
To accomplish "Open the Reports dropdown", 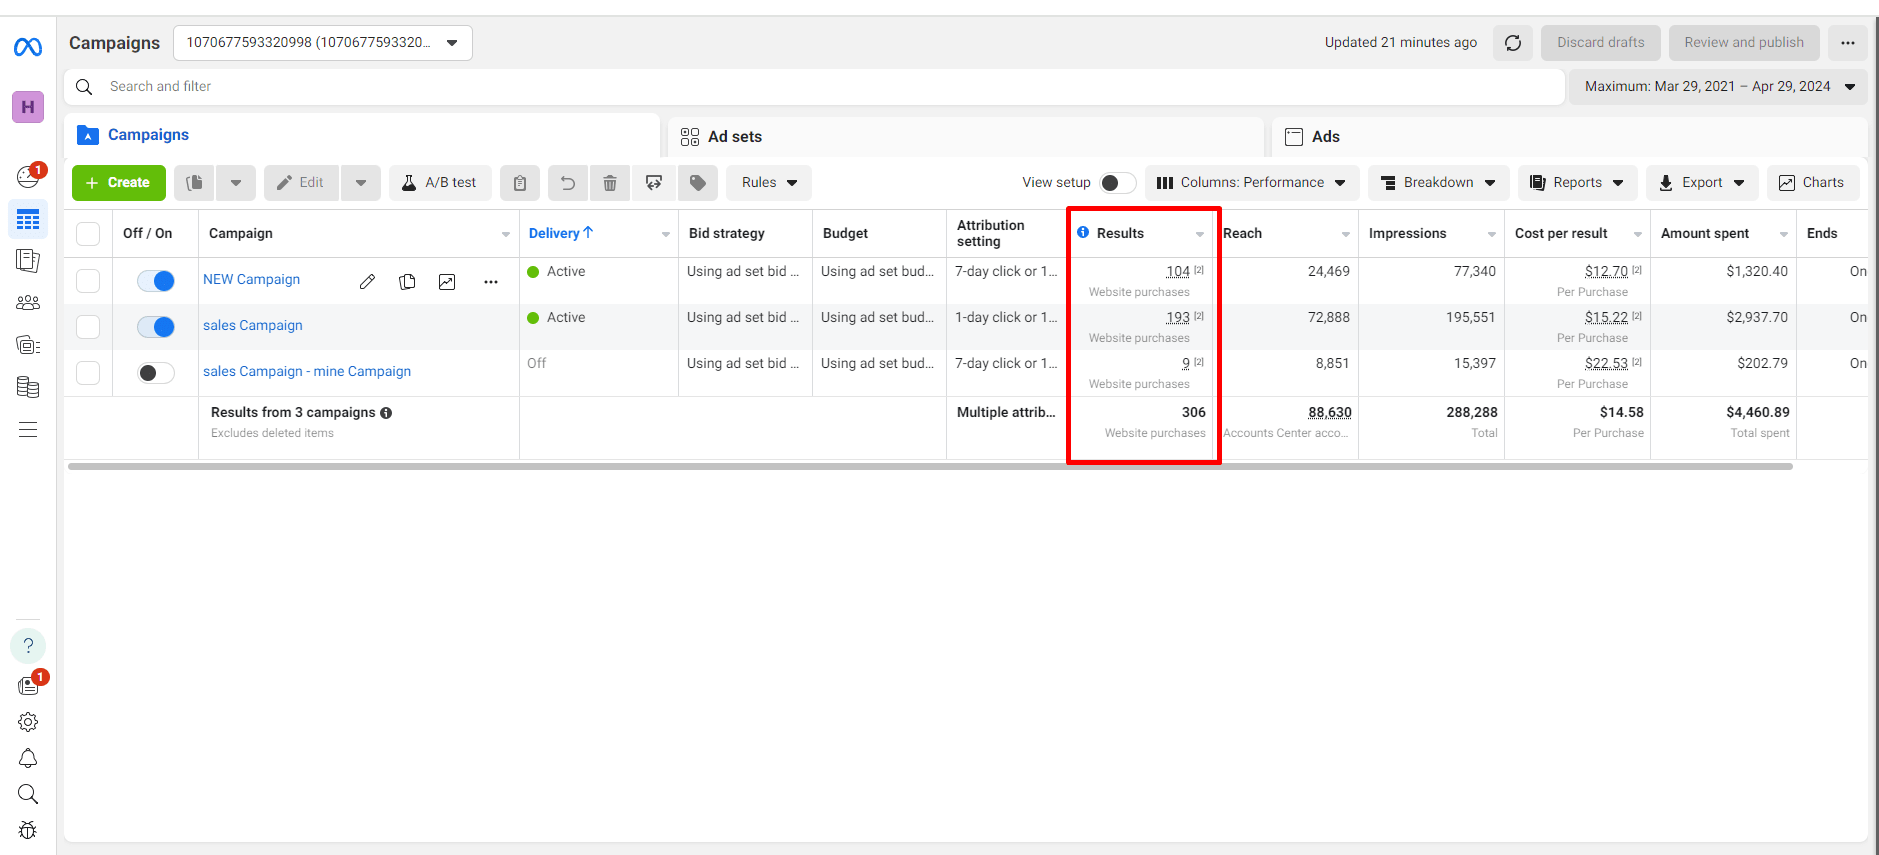I will (1577, 183).
